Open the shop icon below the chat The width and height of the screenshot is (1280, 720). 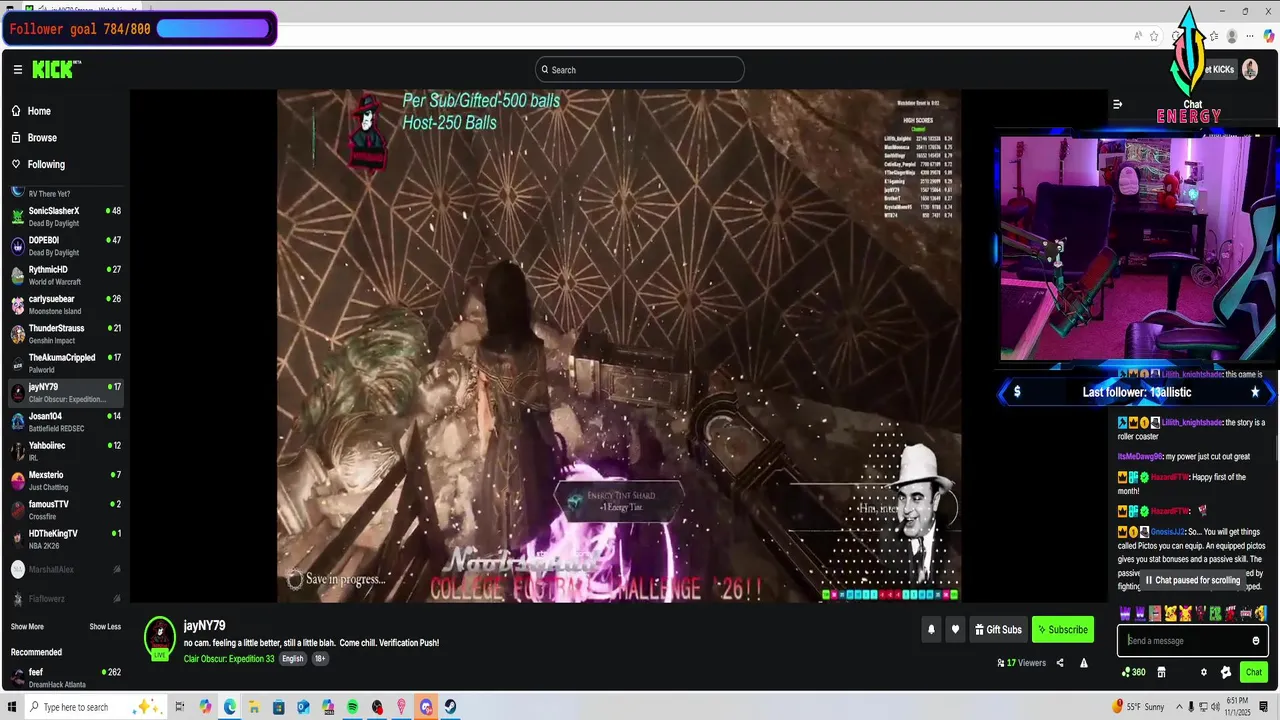click(1161, 672)
